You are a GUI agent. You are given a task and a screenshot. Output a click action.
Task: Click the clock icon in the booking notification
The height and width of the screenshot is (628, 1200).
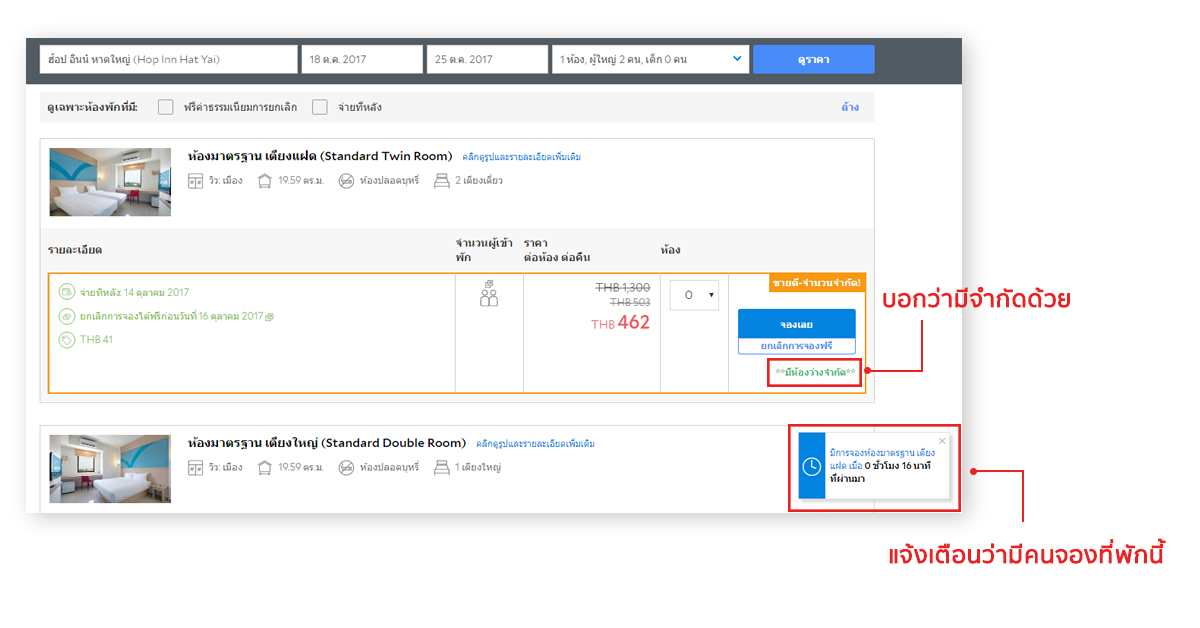point(812,467)
